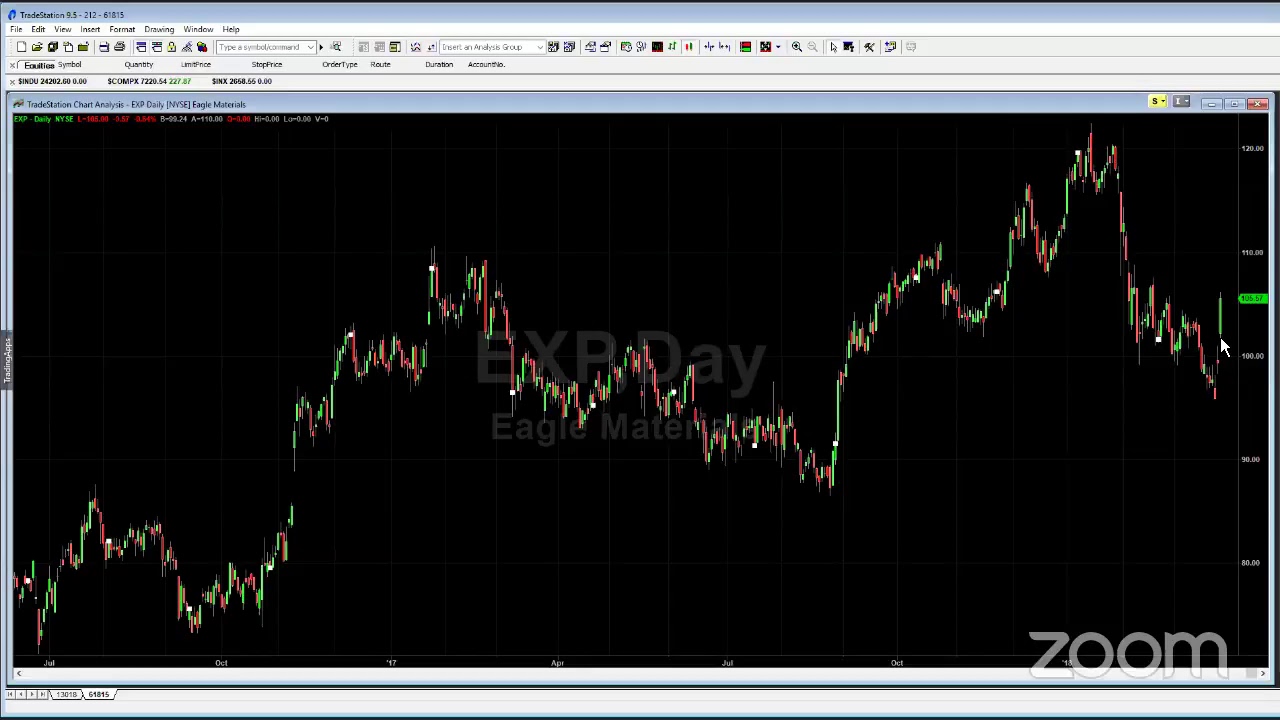Click the New document toolbar icon

[x=21, y=47]
